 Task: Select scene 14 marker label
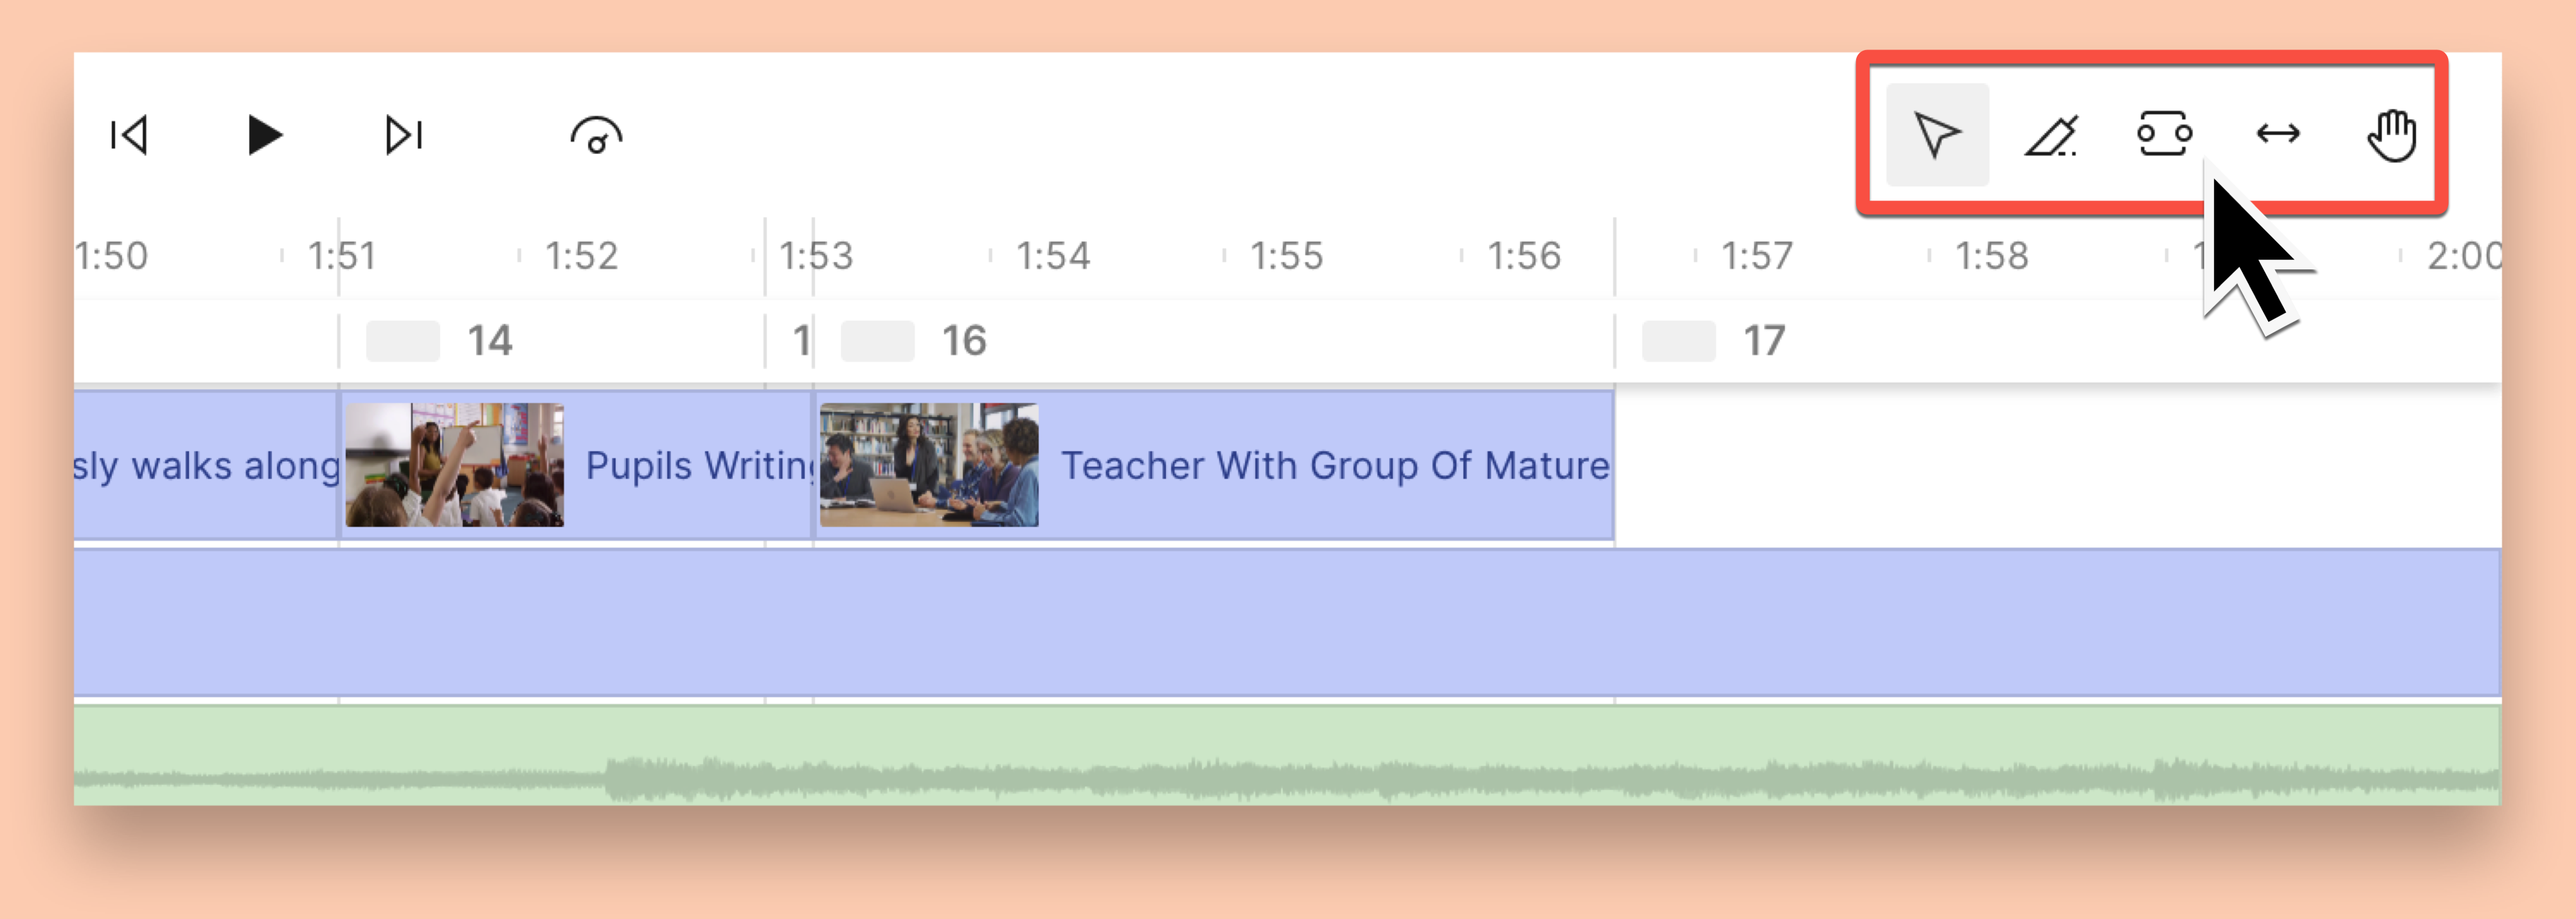coord(490,341)
